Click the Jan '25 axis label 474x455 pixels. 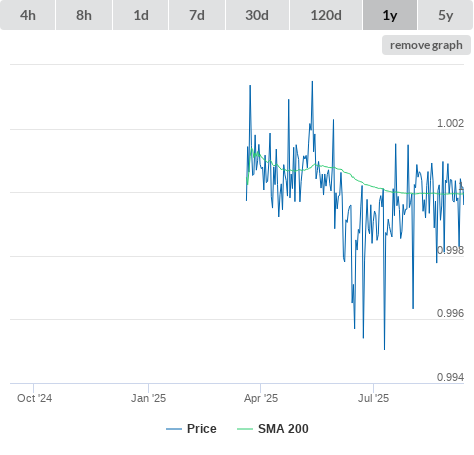pyautogui.click(x=148, y=398)
